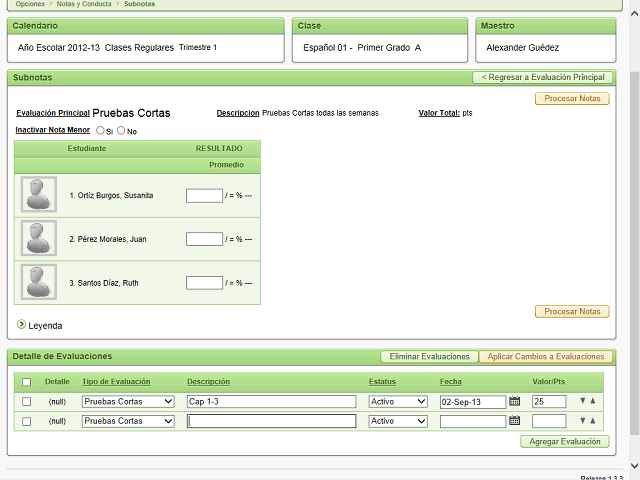
Task: Tick the checkbox for Cap 1-3 evaluation
Action: click(x=27, y=401)
